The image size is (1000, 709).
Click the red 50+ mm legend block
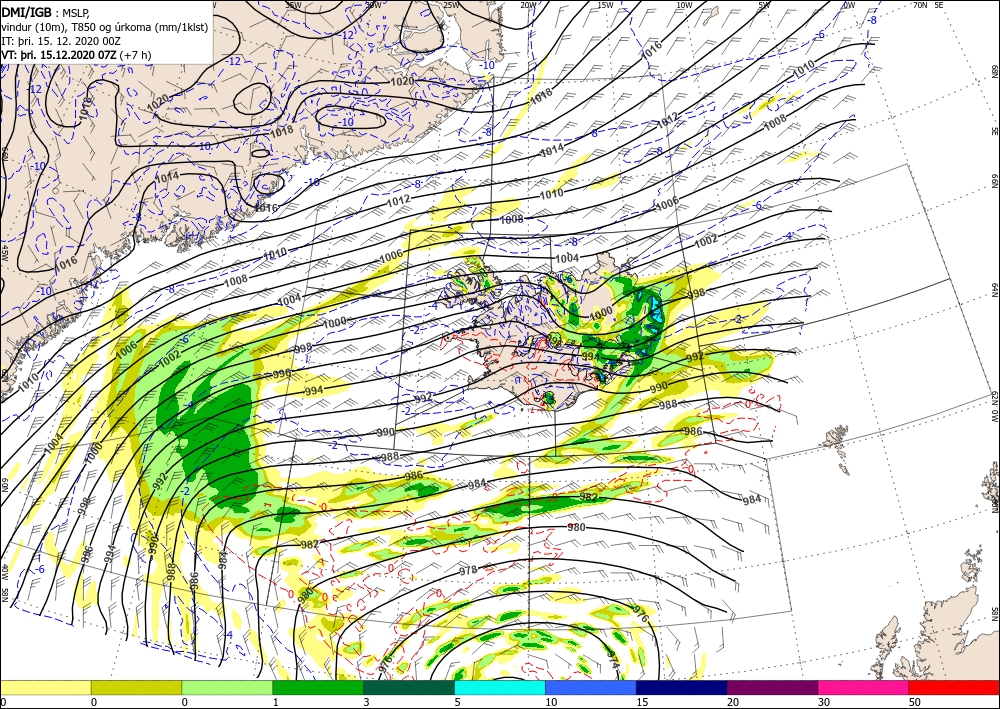pos(954,687)
